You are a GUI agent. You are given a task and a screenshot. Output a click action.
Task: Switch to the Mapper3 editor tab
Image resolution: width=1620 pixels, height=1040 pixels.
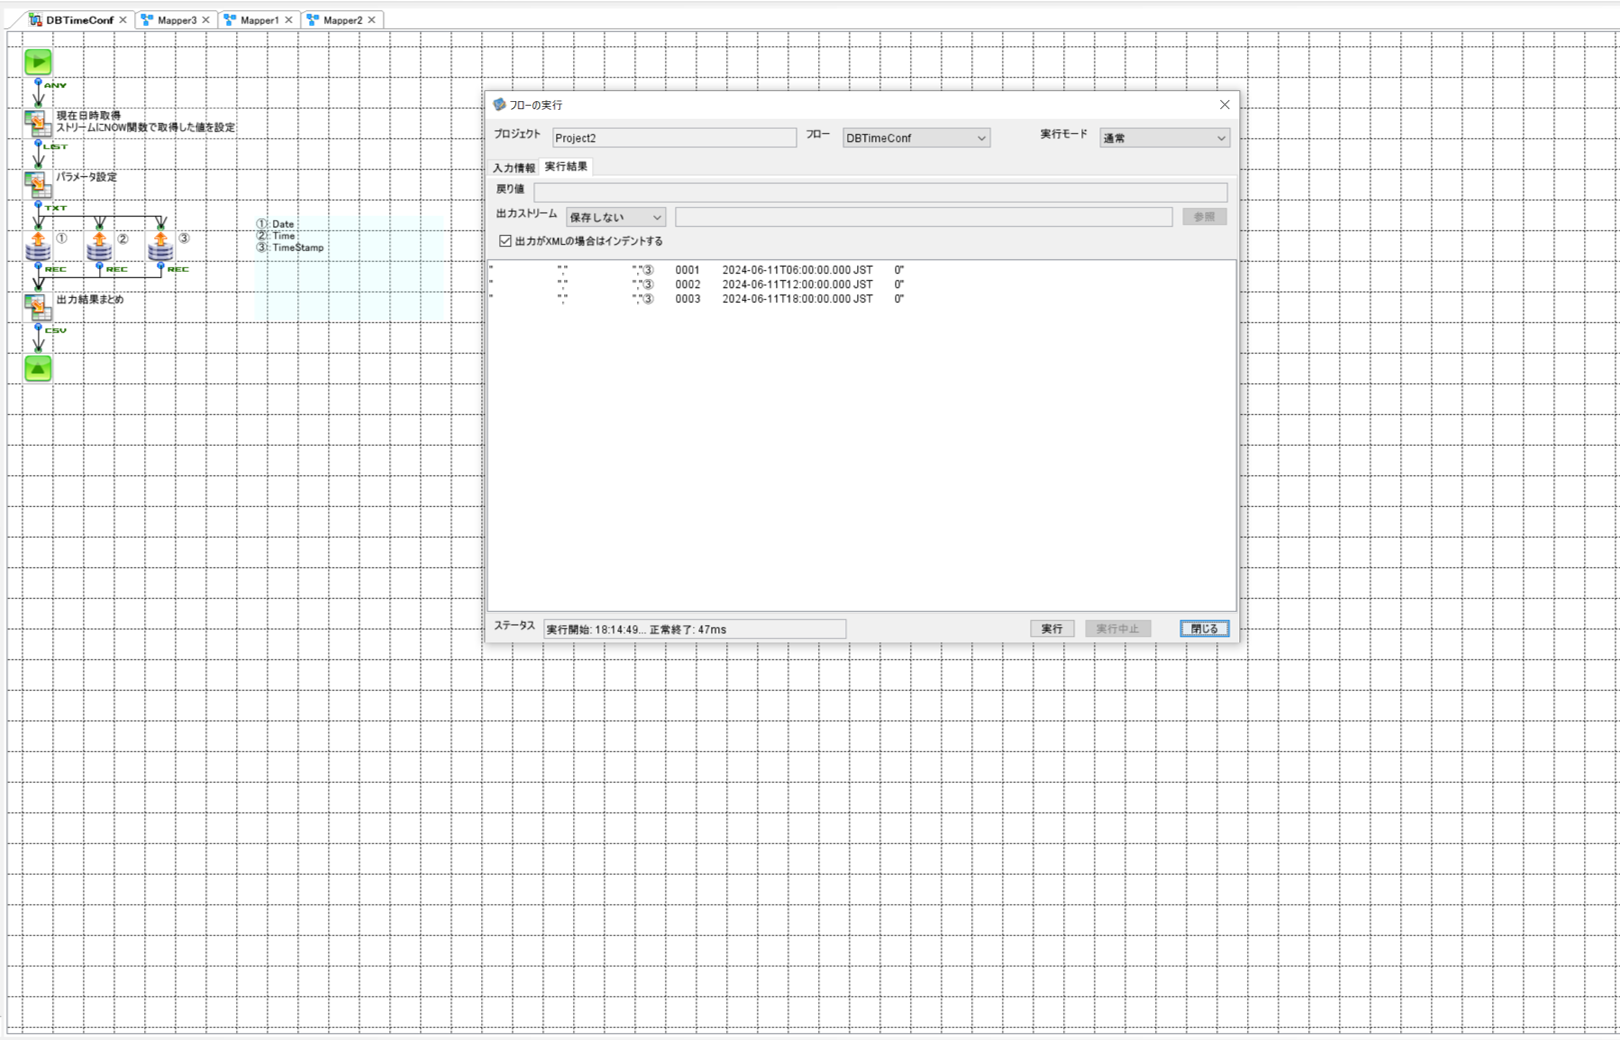(176, 20)
